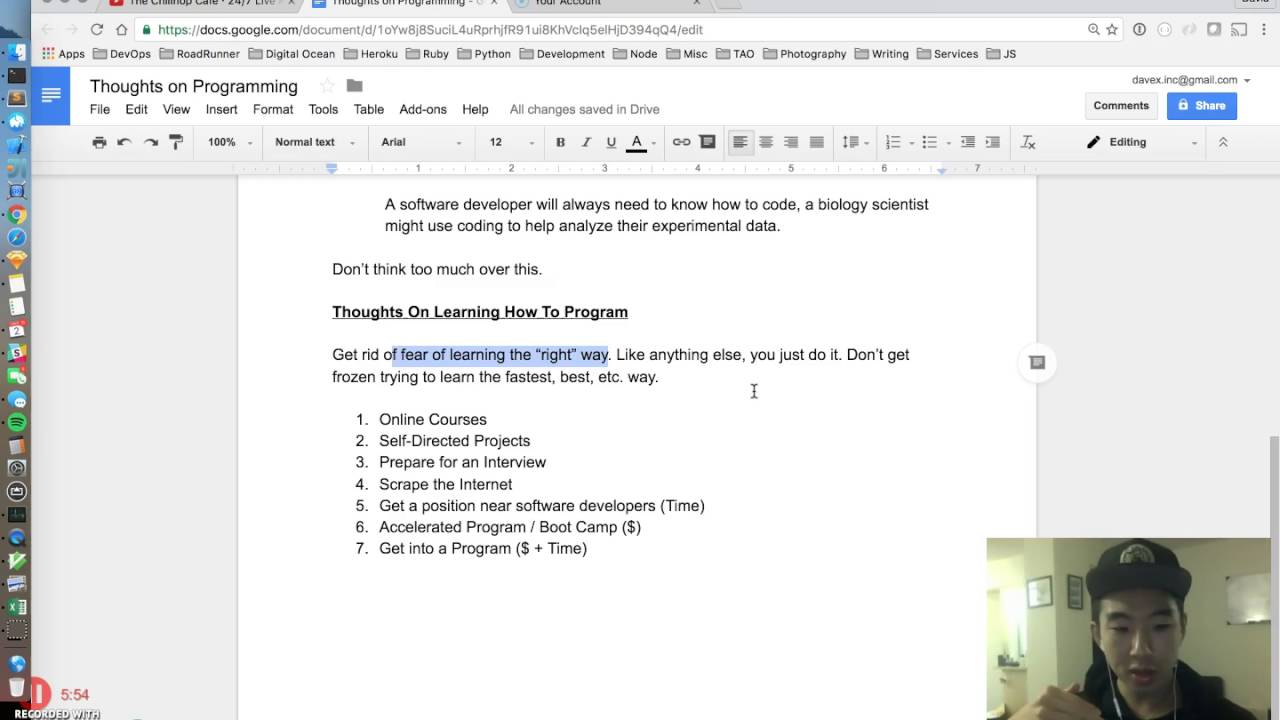Center align the text

pos(766,142)
